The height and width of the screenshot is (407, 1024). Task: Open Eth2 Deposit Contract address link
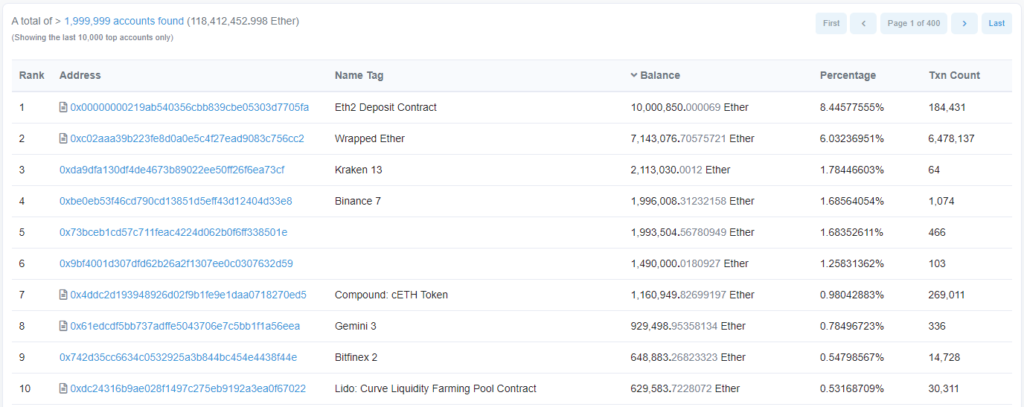click(x=189, y=107)
